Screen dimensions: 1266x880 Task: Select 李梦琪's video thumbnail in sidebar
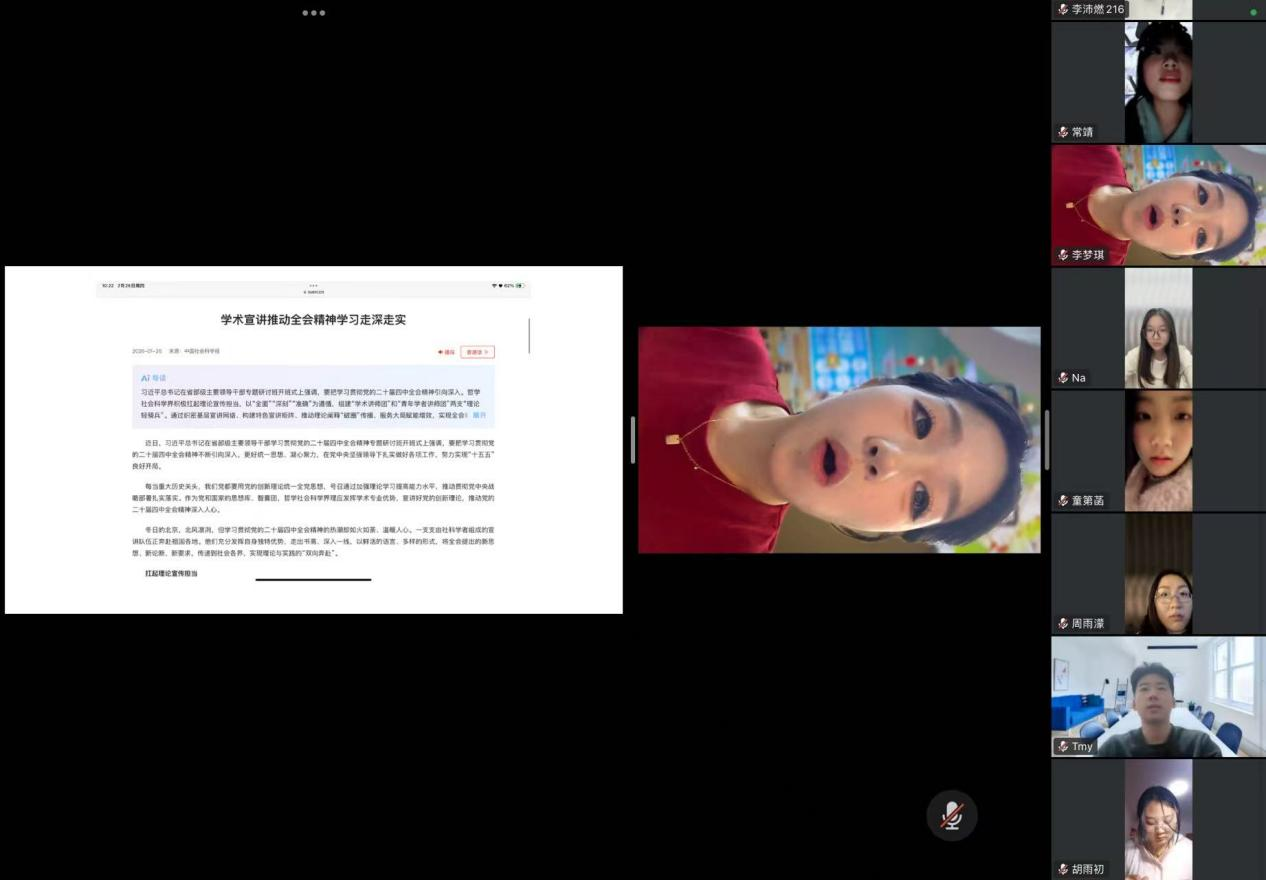click(x=1158, y=205)
